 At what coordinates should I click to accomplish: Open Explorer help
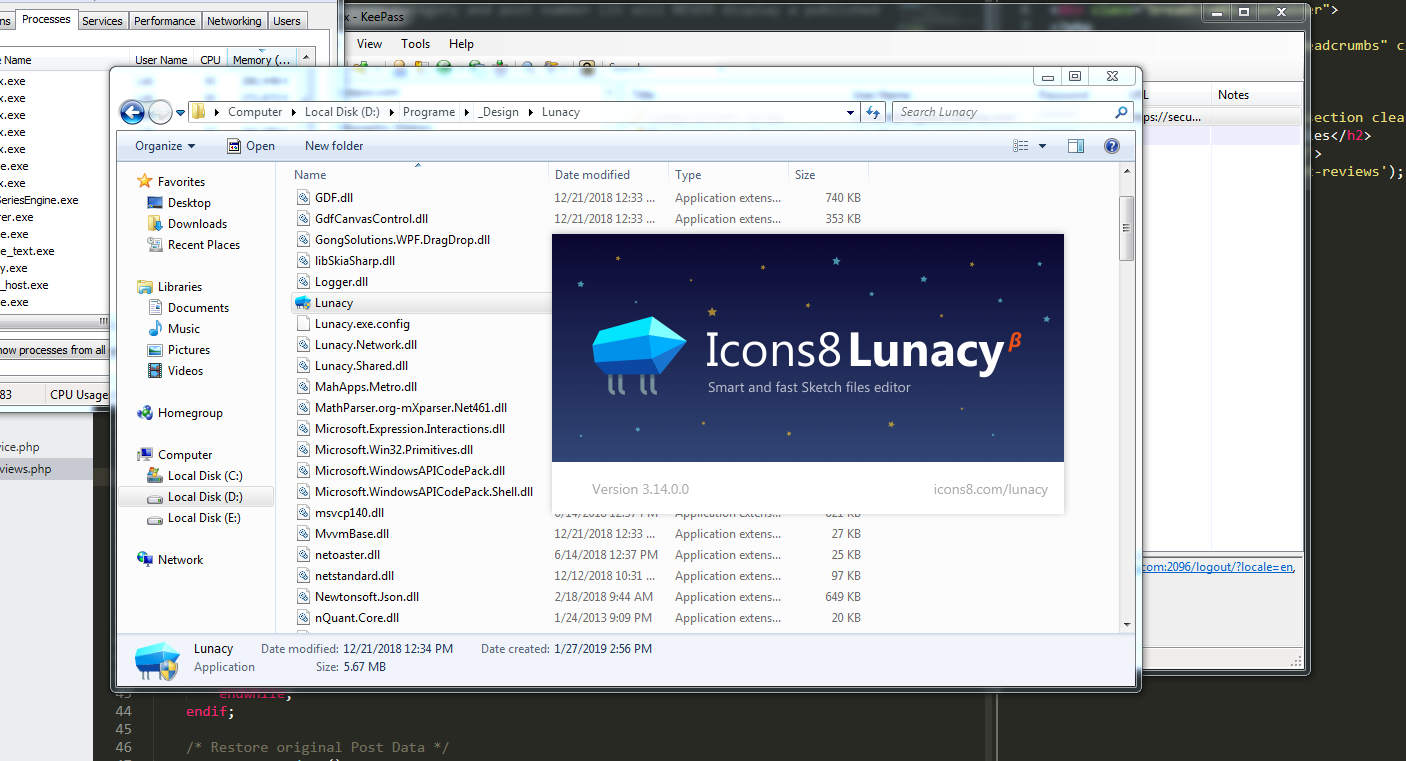[x=1111, y=146]
